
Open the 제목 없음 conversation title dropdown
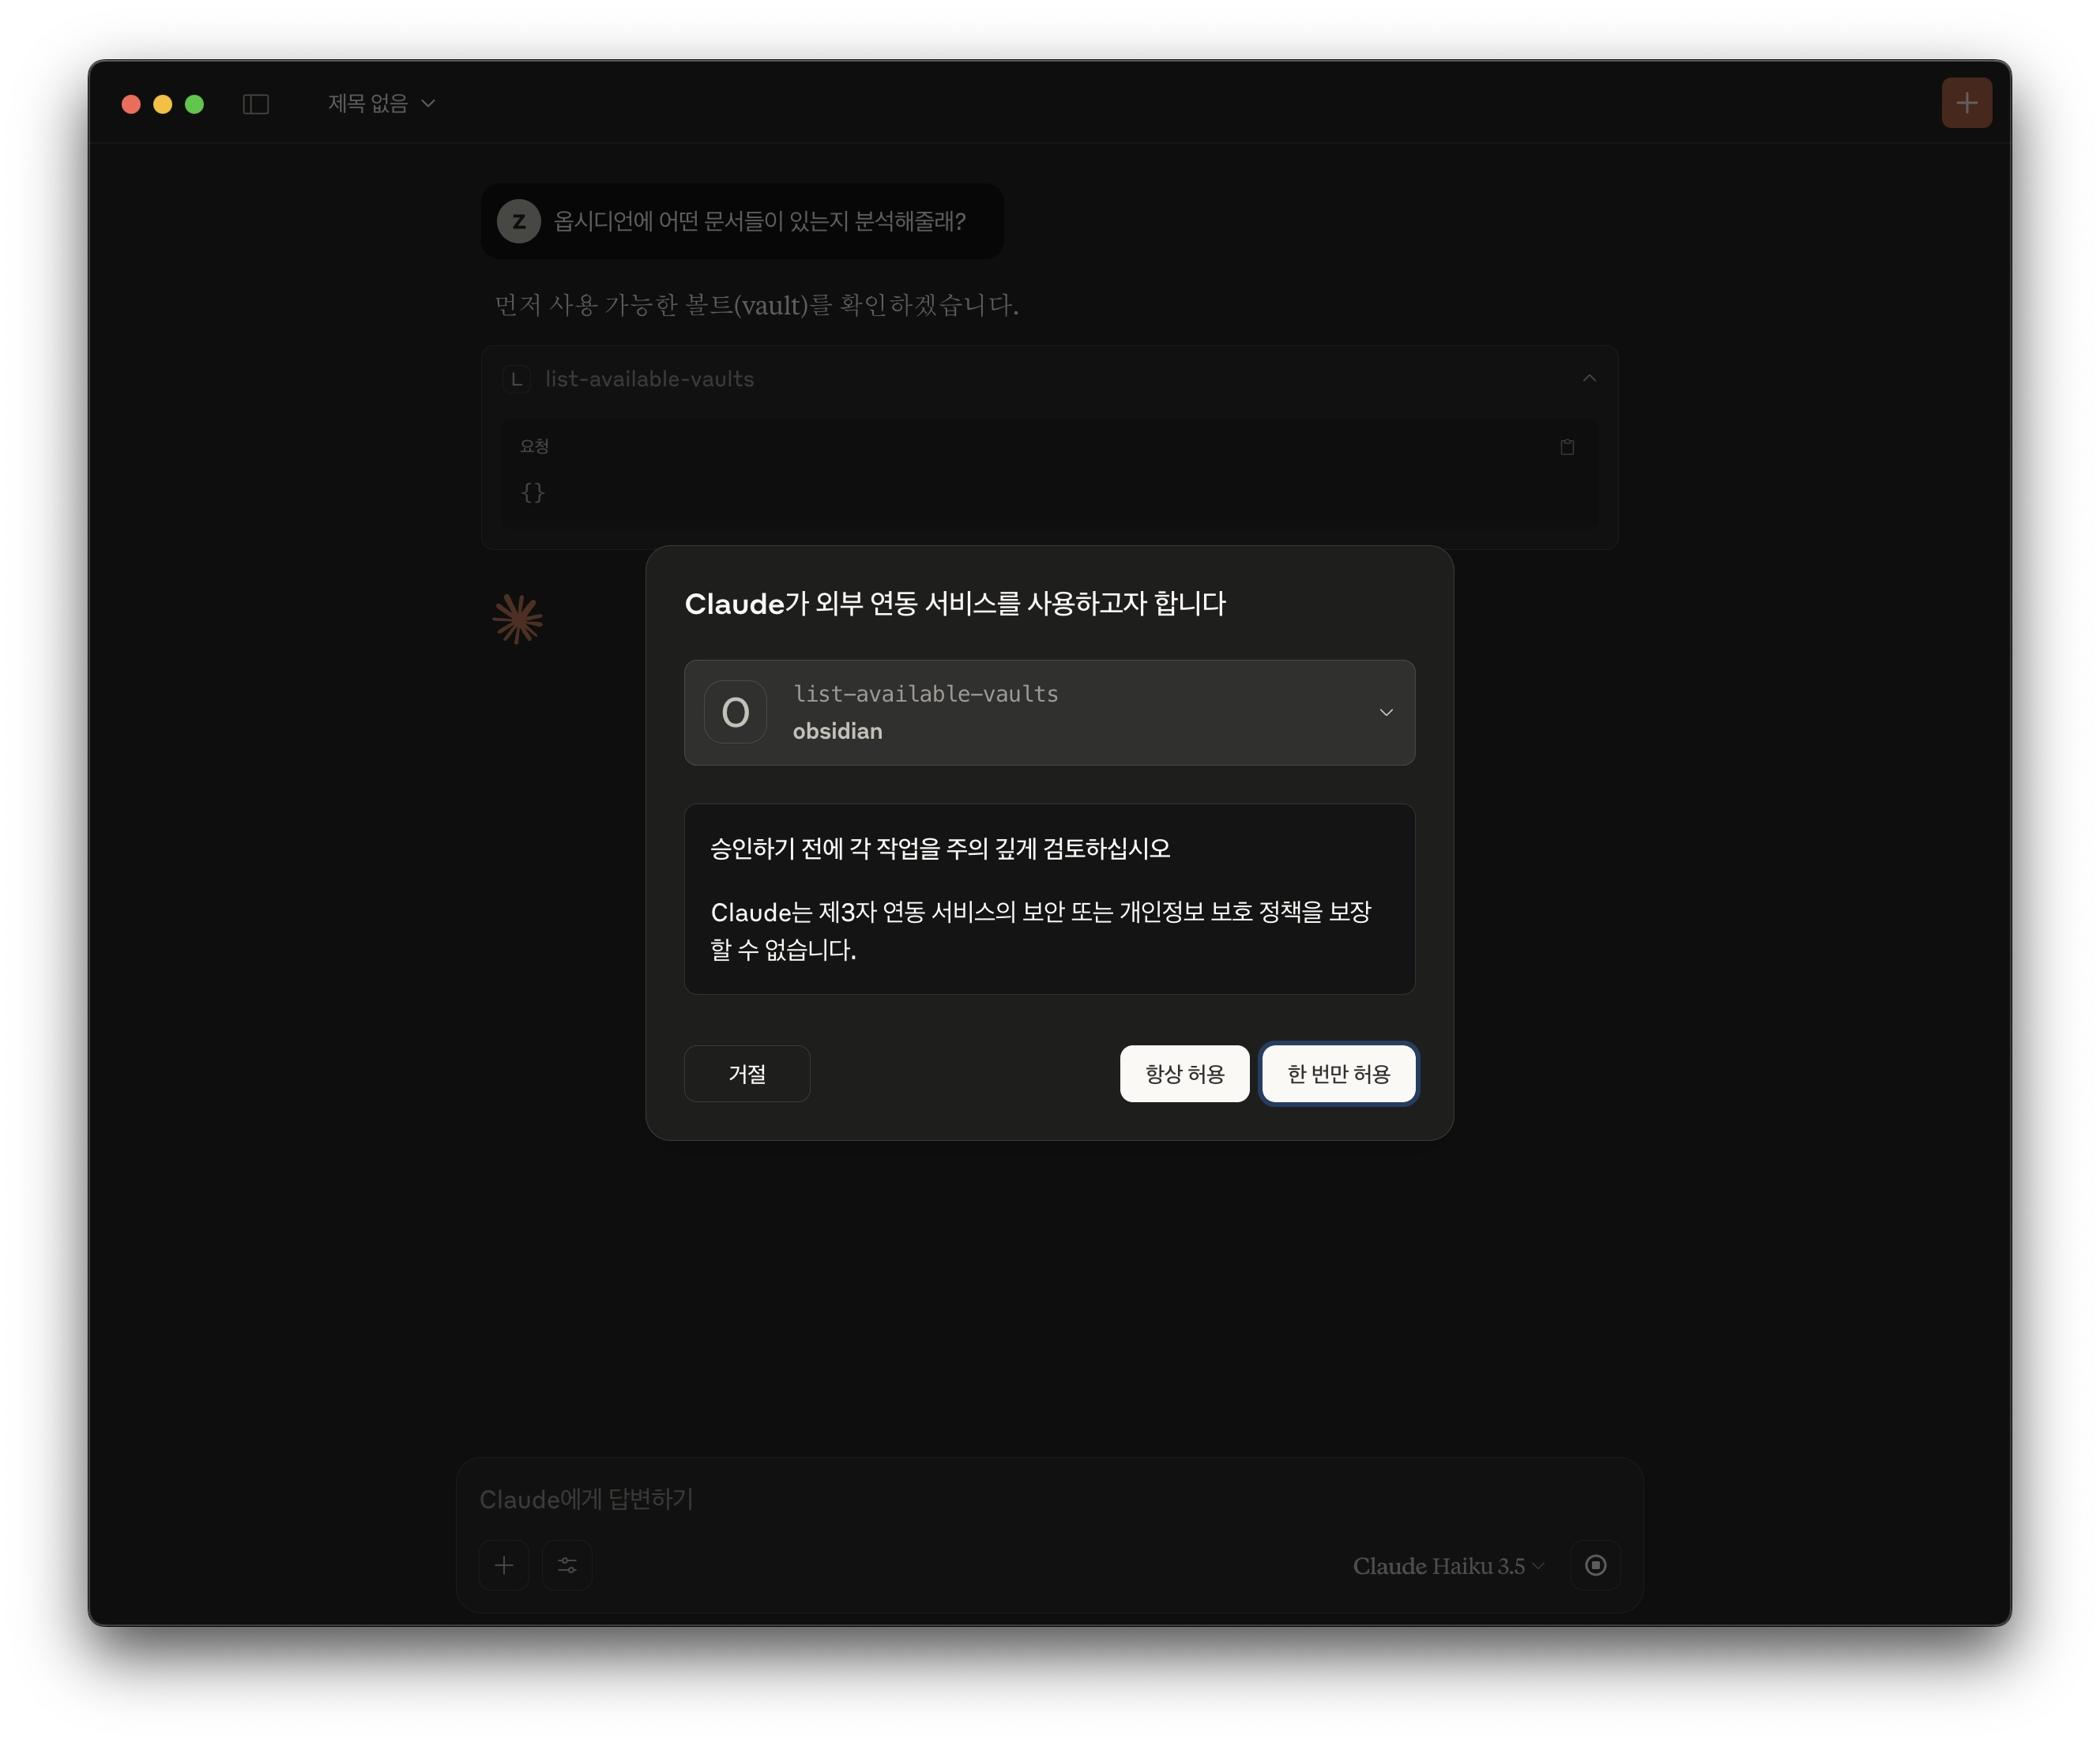point(381,103)
